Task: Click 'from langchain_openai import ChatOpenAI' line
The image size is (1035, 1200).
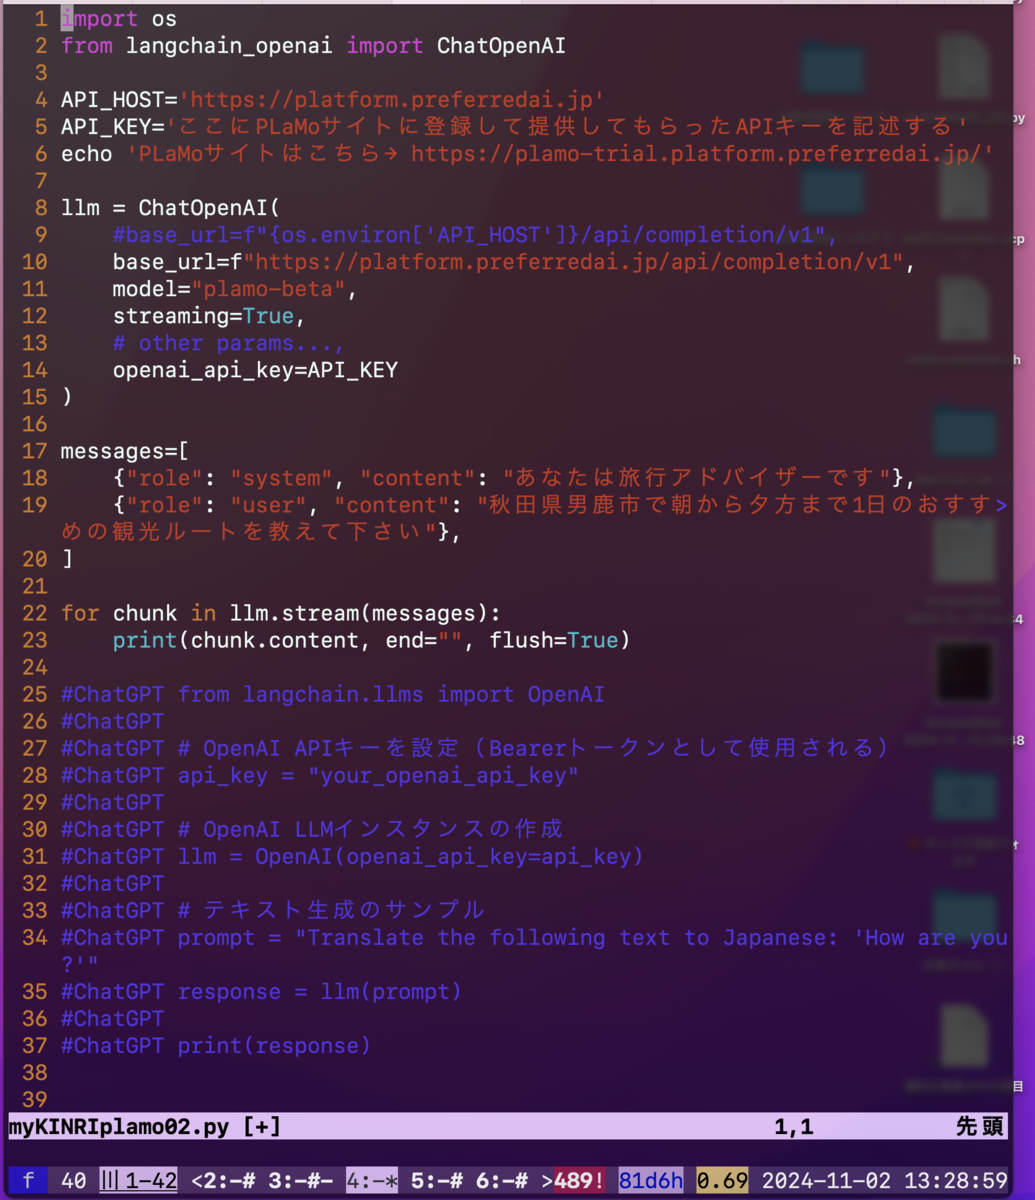Action: [313, 46]
